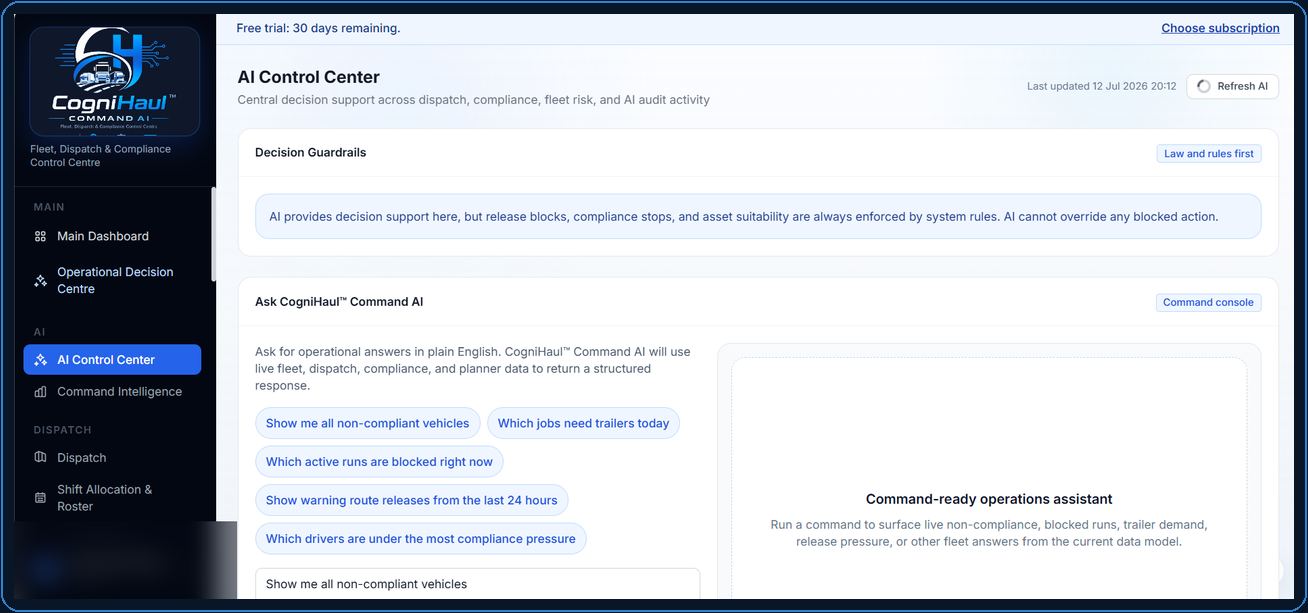Click the Operational Decision Centre sparkle icon

tap(40, 281)
